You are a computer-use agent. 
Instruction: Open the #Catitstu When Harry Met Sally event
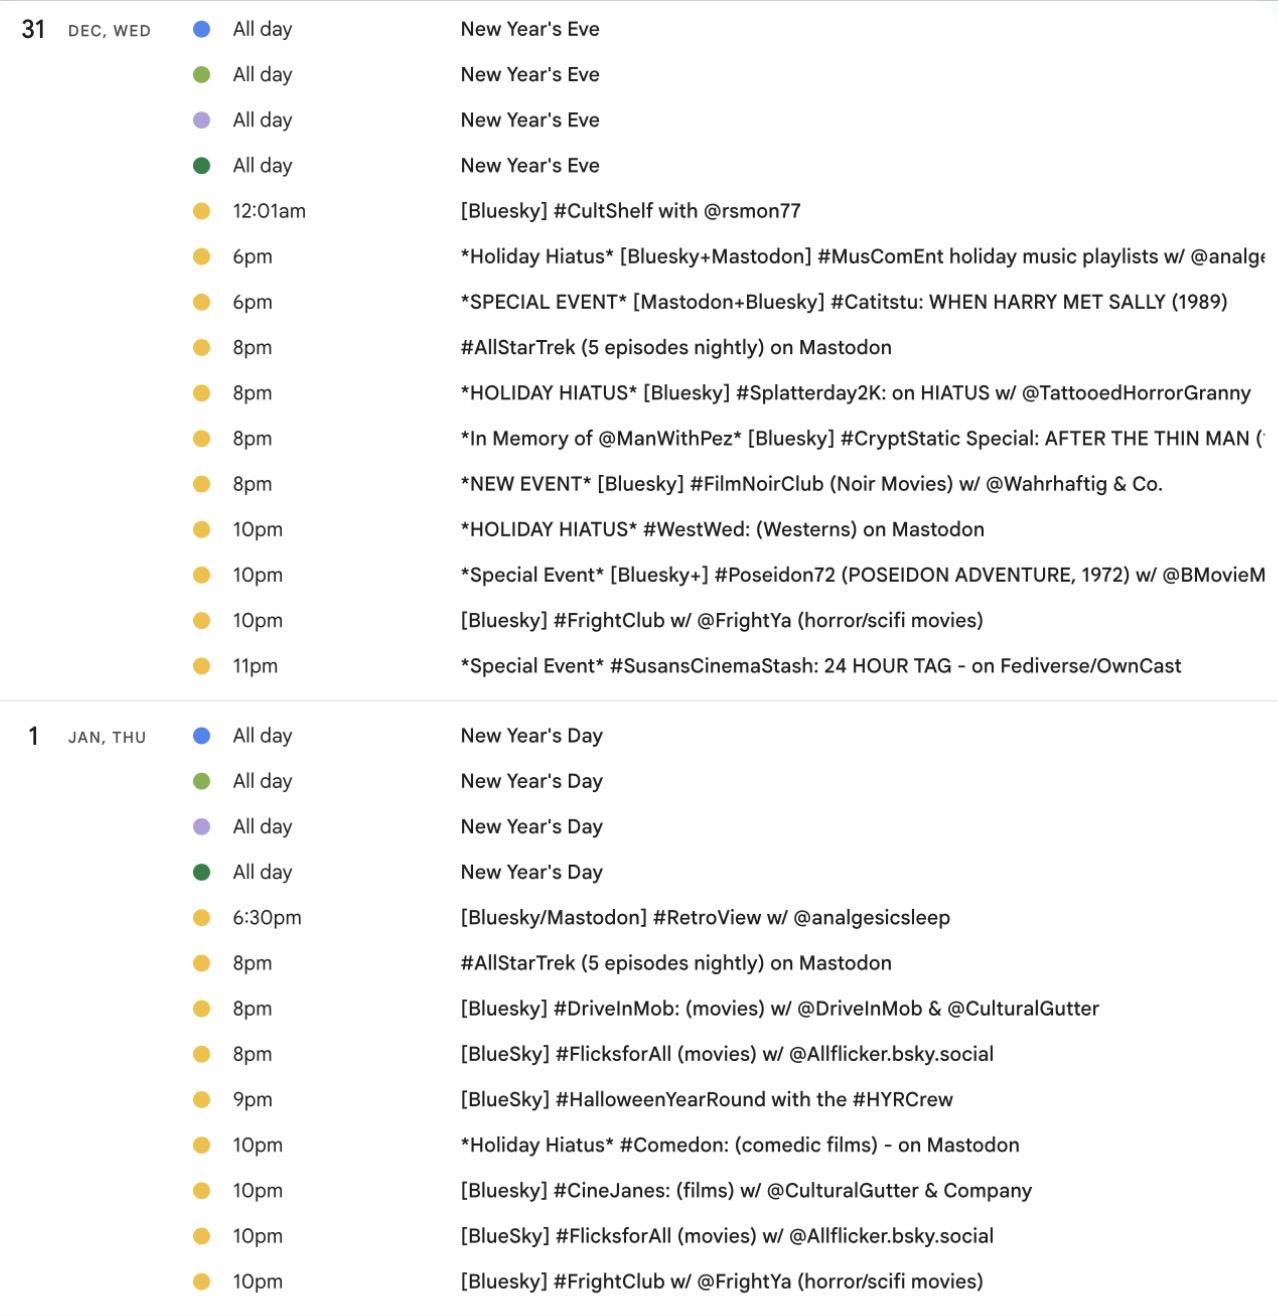tap(843, 302)
